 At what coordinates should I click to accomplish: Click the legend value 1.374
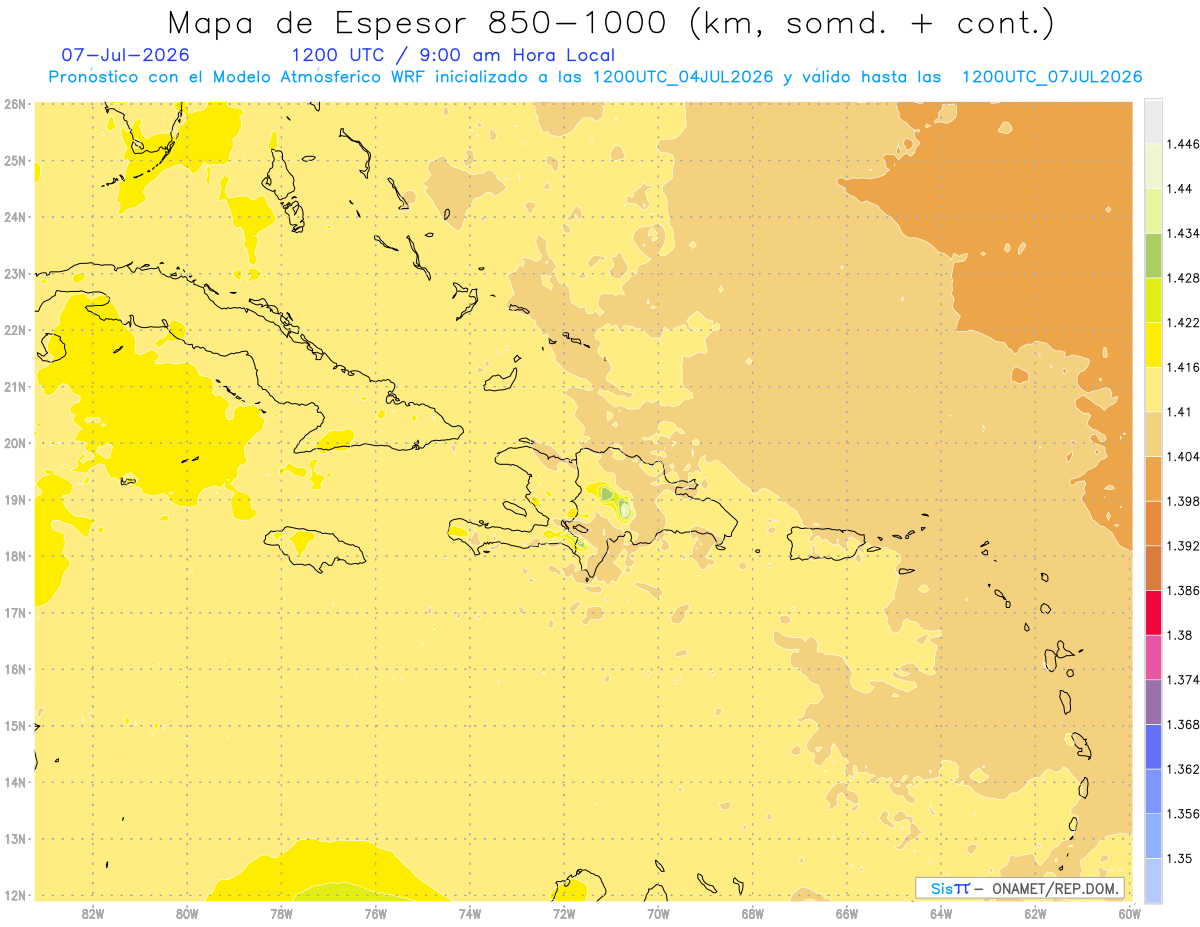tap(1185, 680)
